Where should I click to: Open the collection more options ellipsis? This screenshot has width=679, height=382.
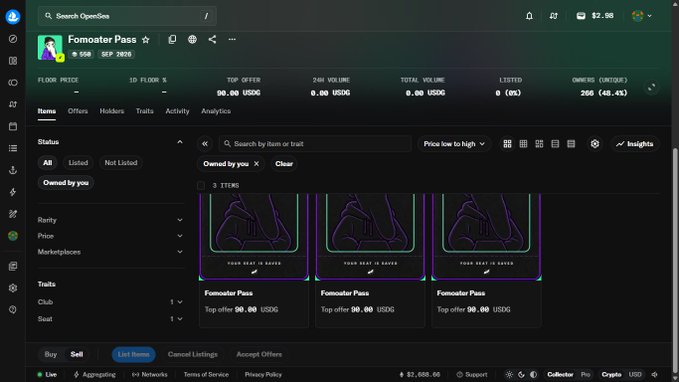click(232, 39)
